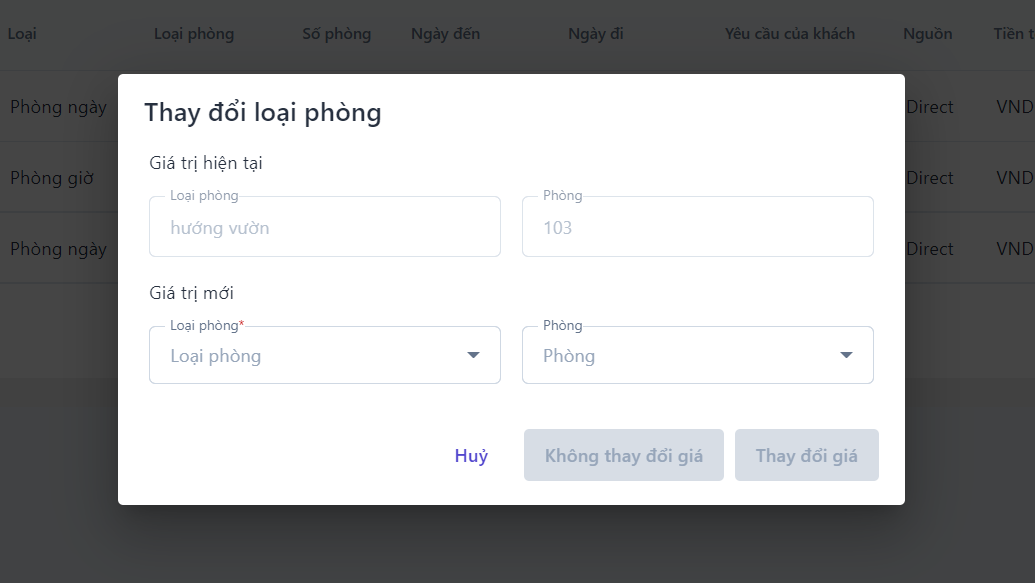Click the current Phòng field showing 103
Viewport: 1035px width, 583px height.
(x=697, y=227)
